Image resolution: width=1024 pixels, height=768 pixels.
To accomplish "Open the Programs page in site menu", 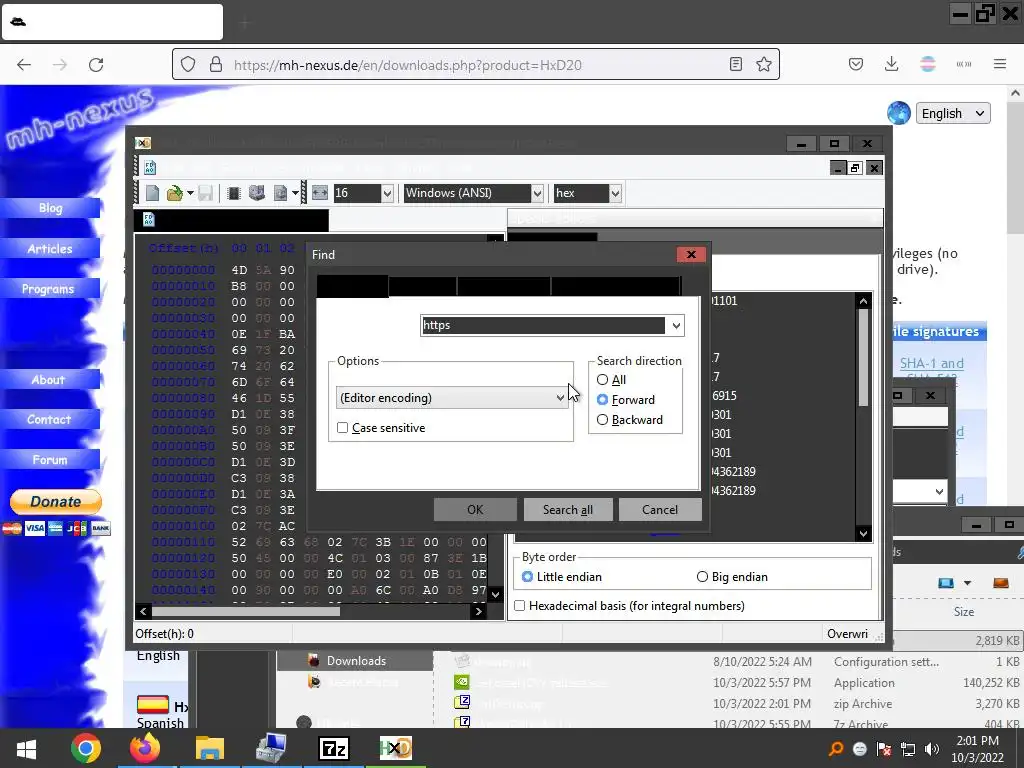I will tap(48, 289).
